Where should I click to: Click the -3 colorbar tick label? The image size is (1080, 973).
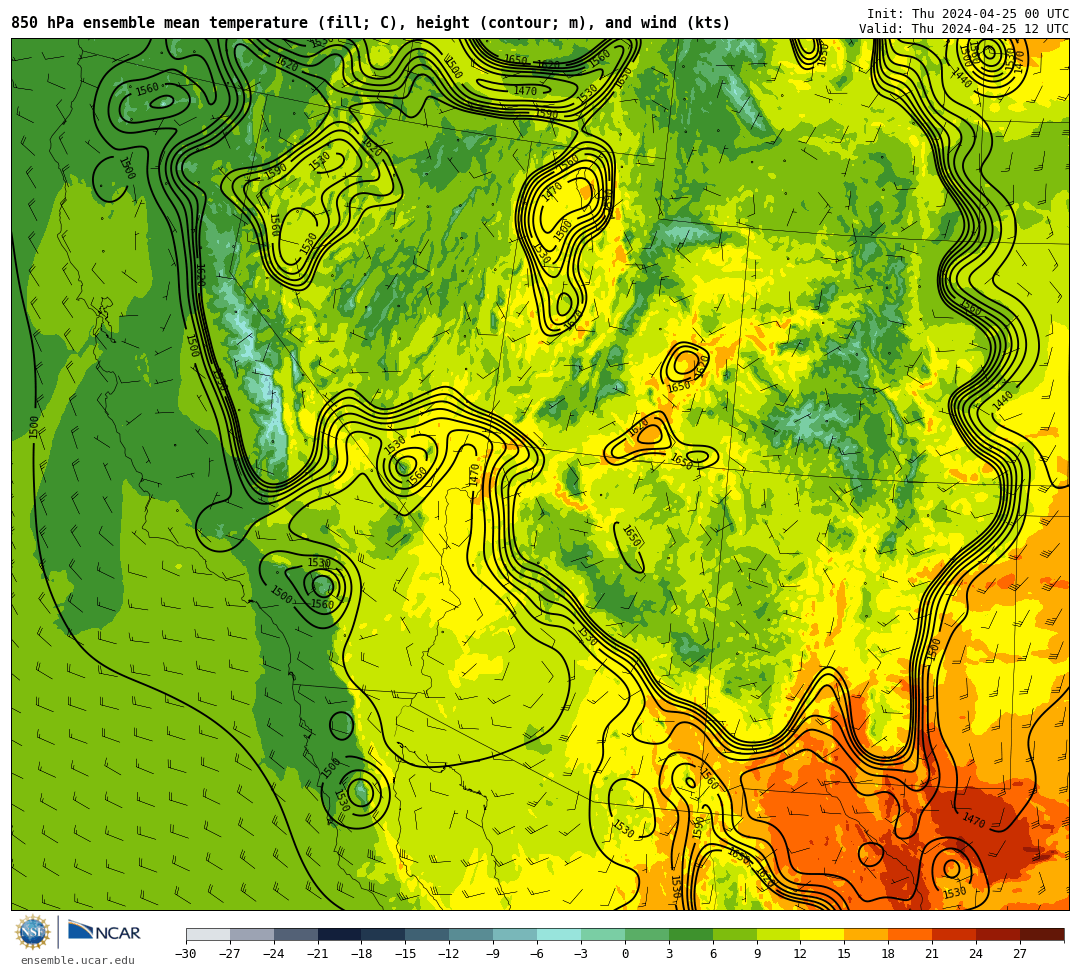(581, 954)
